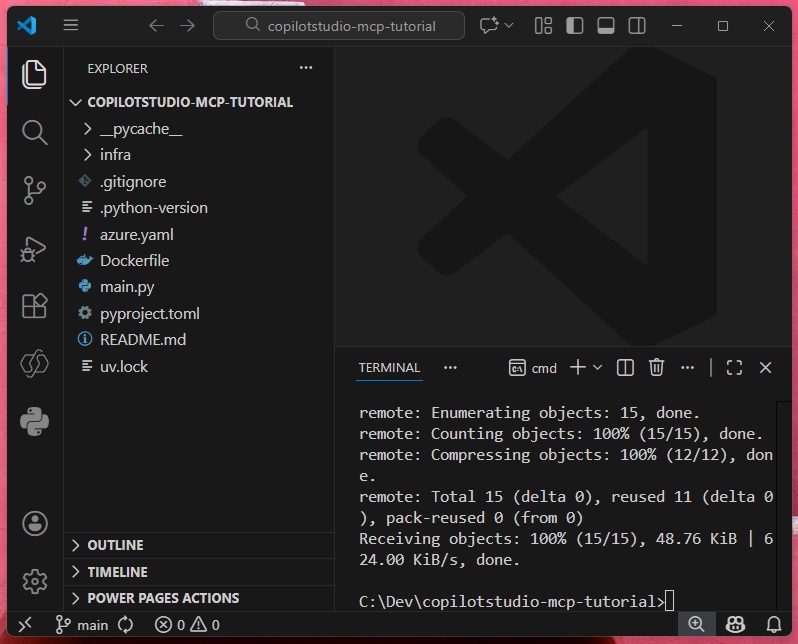Open the Source Control view
This screenshot has height=644, width=798.
click(34, 190)
